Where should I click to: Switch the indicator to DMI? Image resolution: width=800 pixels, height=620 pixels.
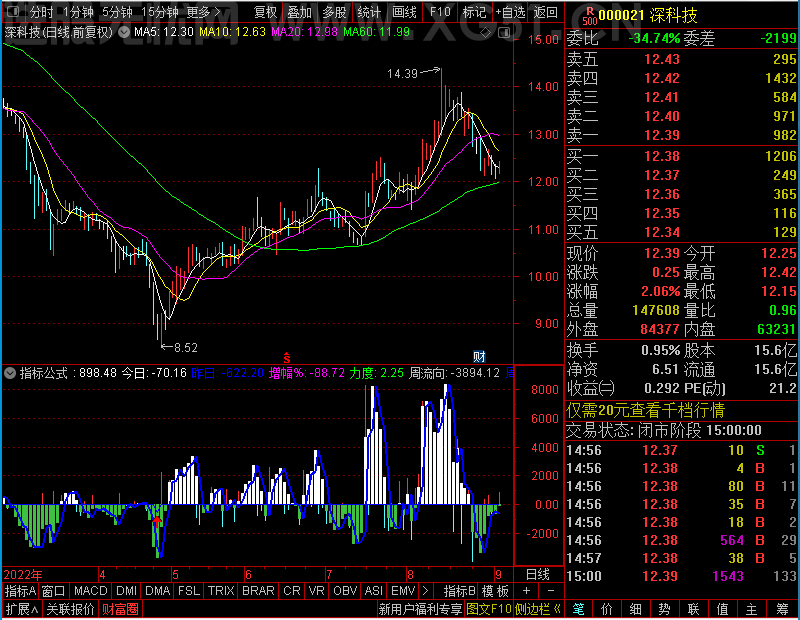point(126,591)
